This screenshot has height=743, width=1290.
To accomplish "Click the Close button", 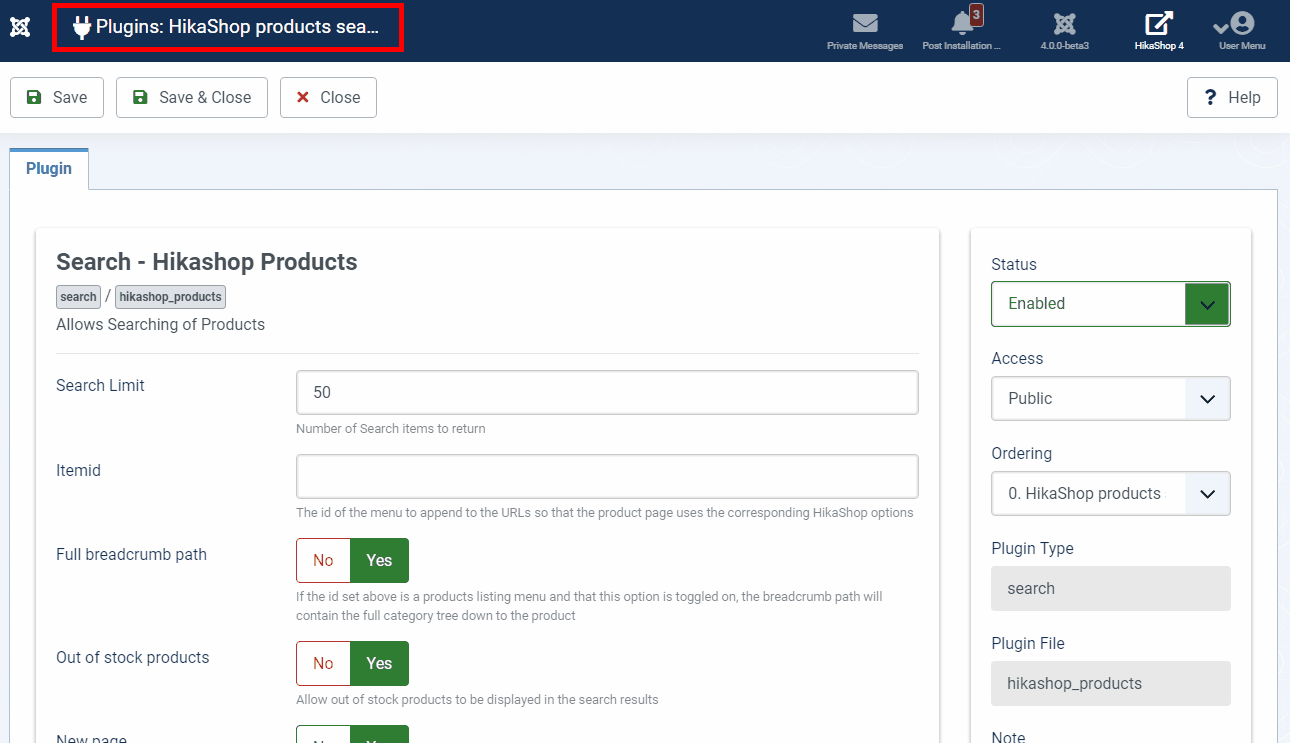I will [328, 97].
